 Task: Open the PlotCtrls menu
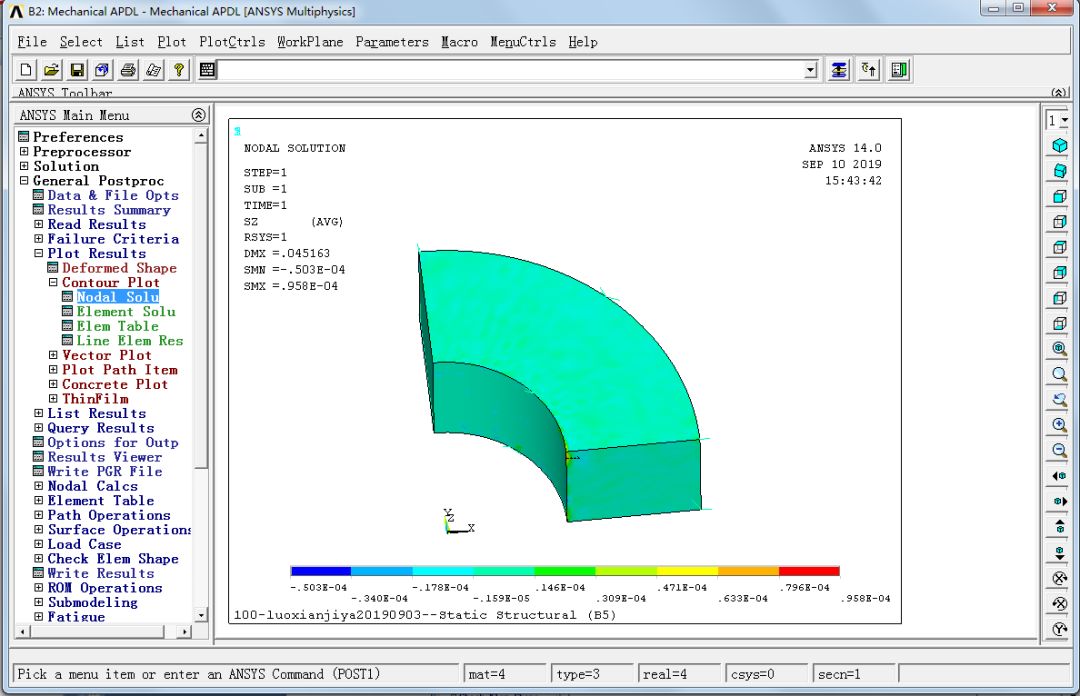(232, 42)
